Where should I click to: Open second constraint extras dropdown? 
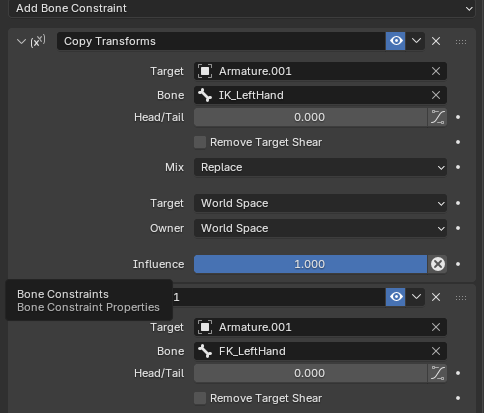416,297
